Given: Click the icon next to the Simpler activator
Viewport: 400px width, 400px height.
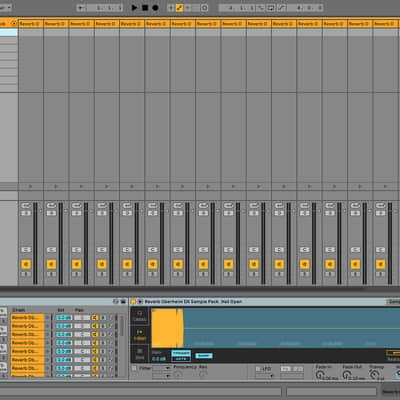Looking at the screenshot, I should click(x=140, y=302).
